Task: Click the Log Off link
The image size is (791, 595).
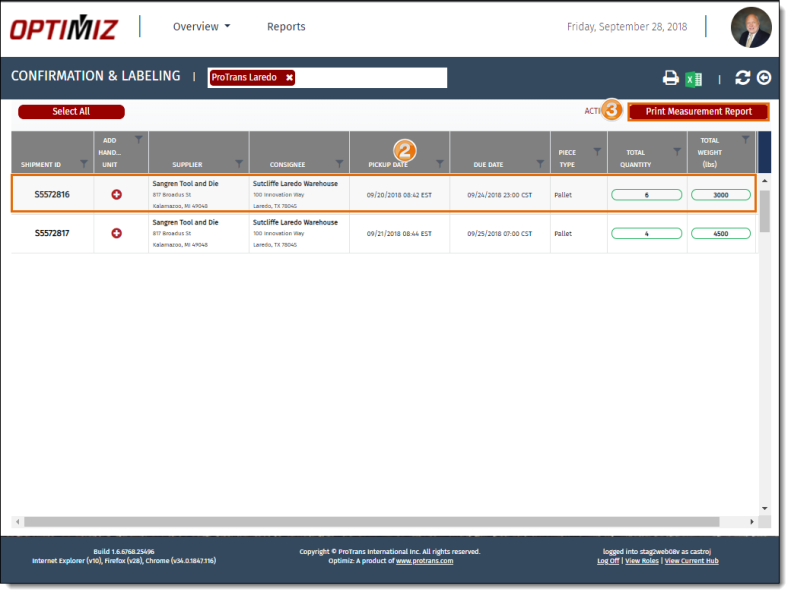Action: pyautogui.click(x=608, y=561)
